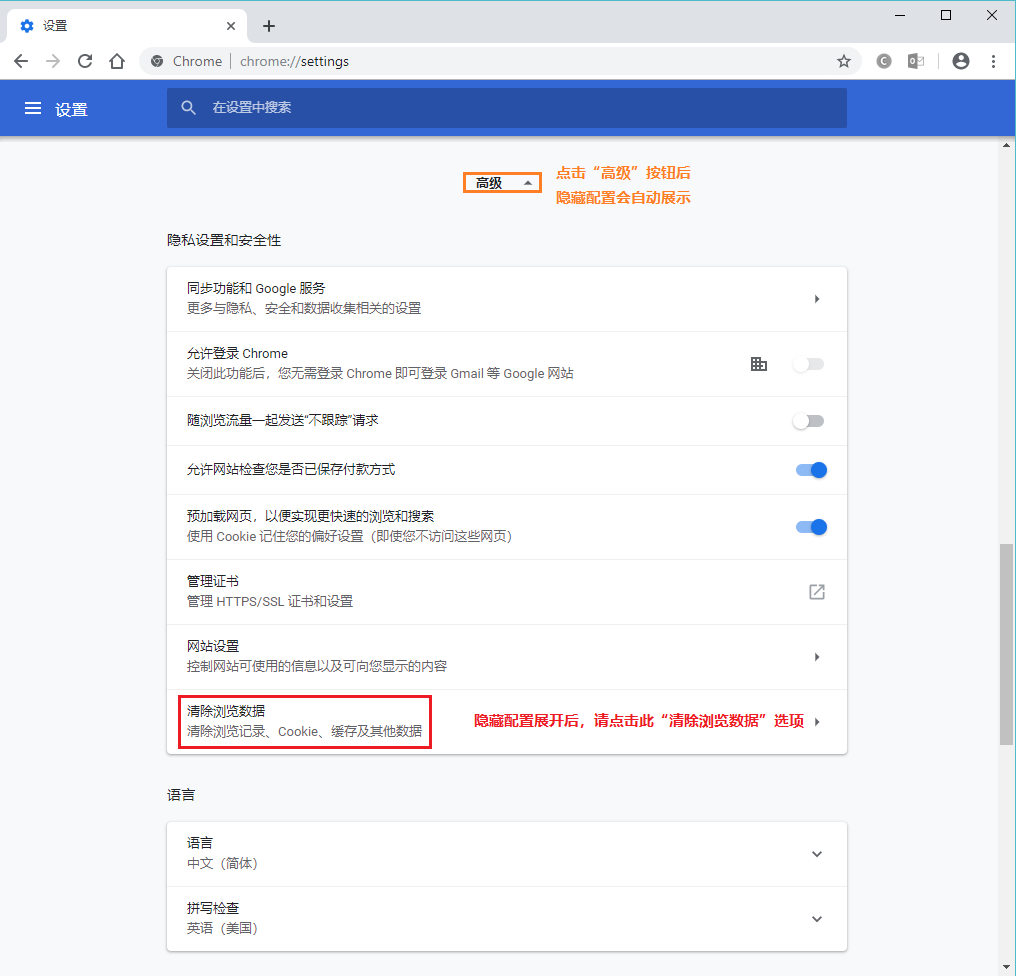Click the 拼写检查 row label
Screen dimensions: 1016x976
tap(213, 908)
